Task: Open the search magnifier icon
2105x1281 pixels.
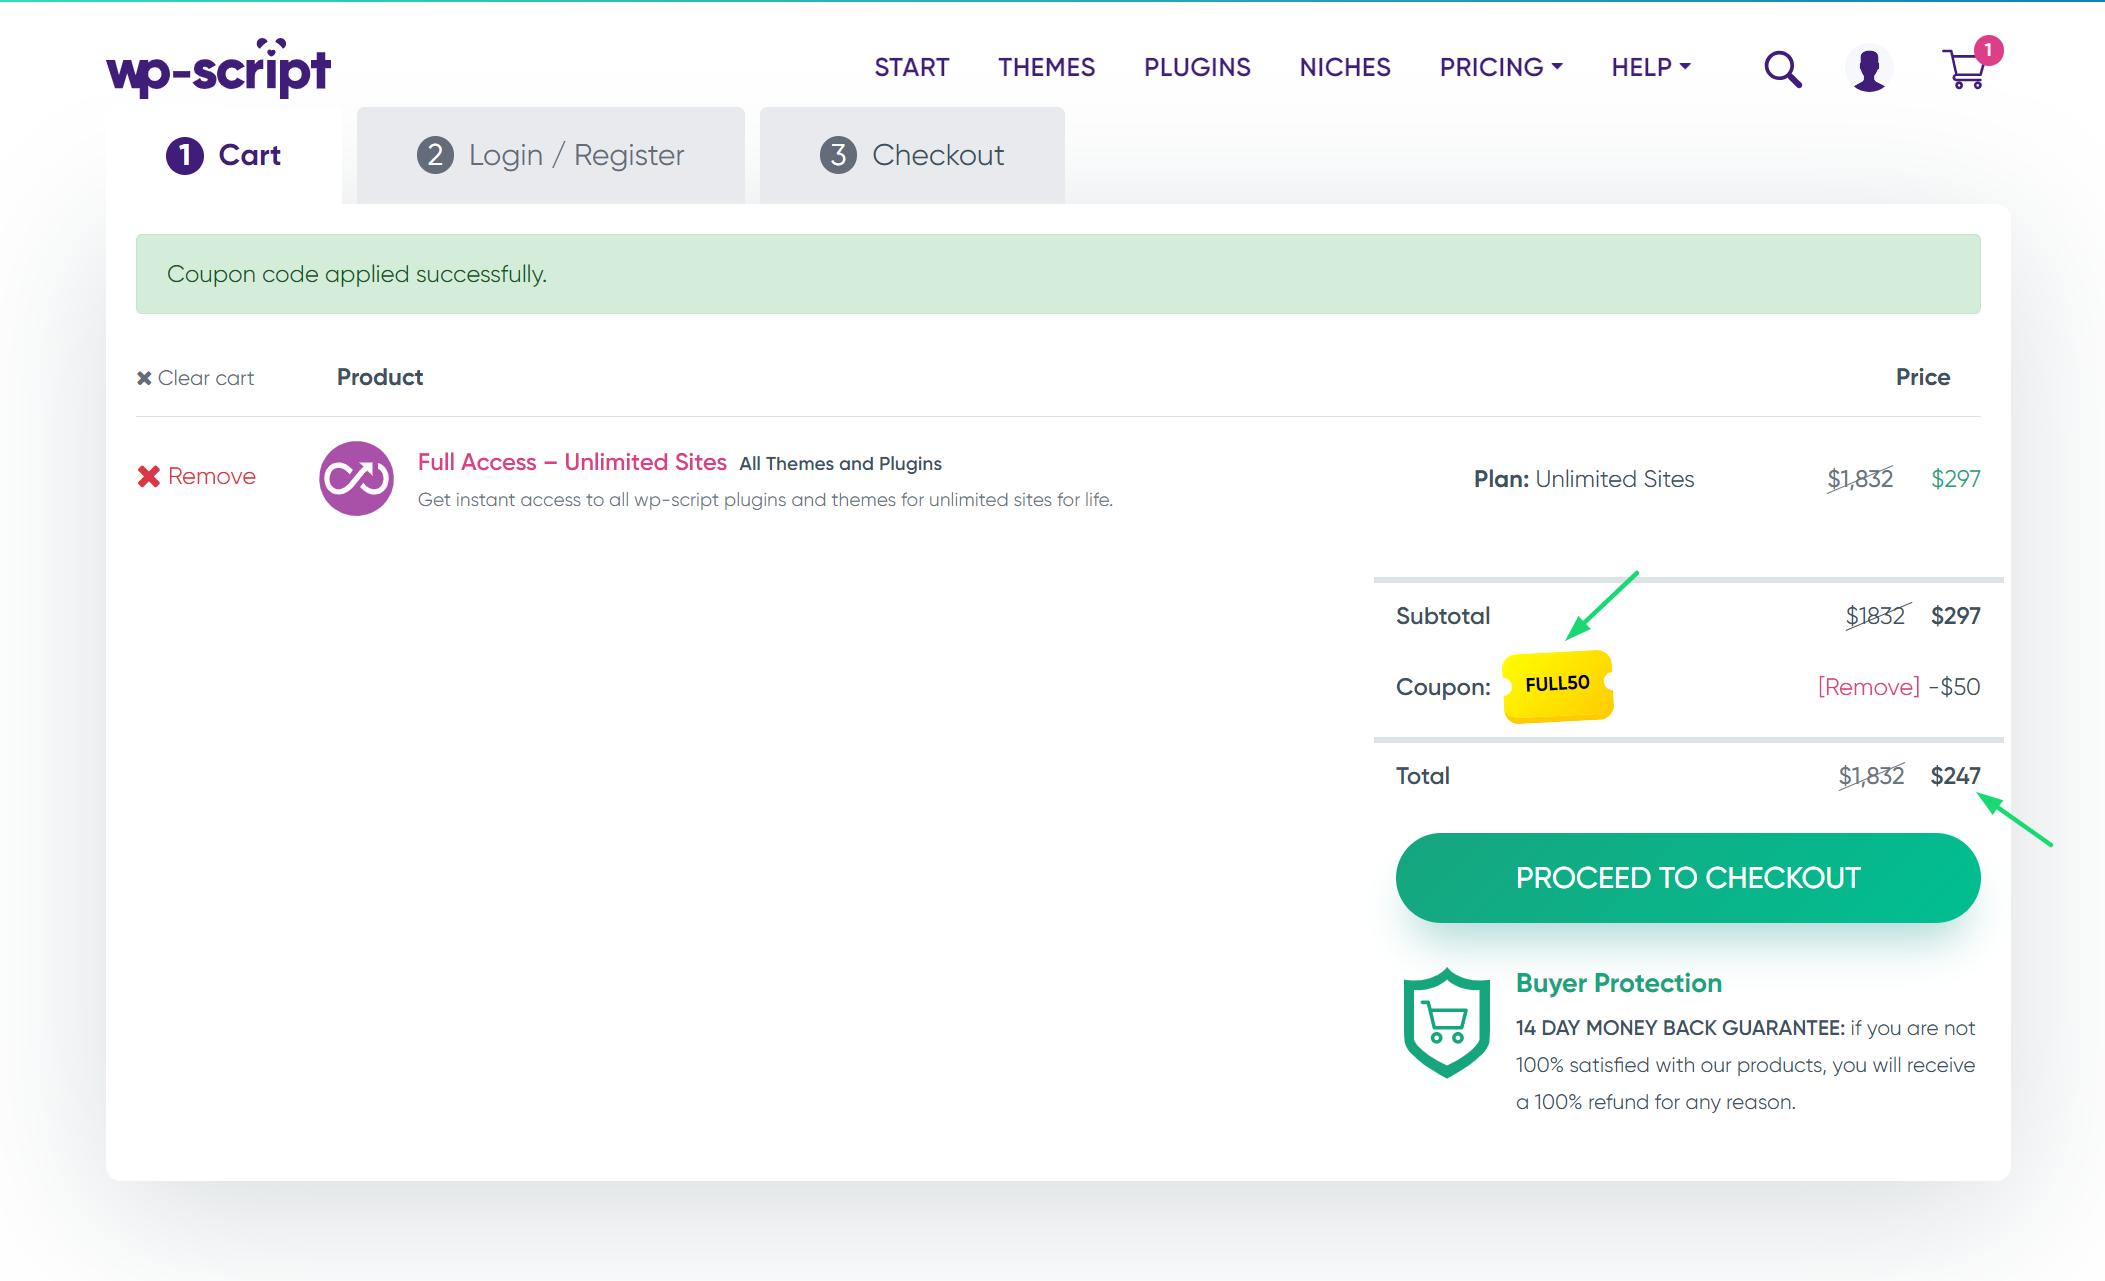Action: point(1782,69)
